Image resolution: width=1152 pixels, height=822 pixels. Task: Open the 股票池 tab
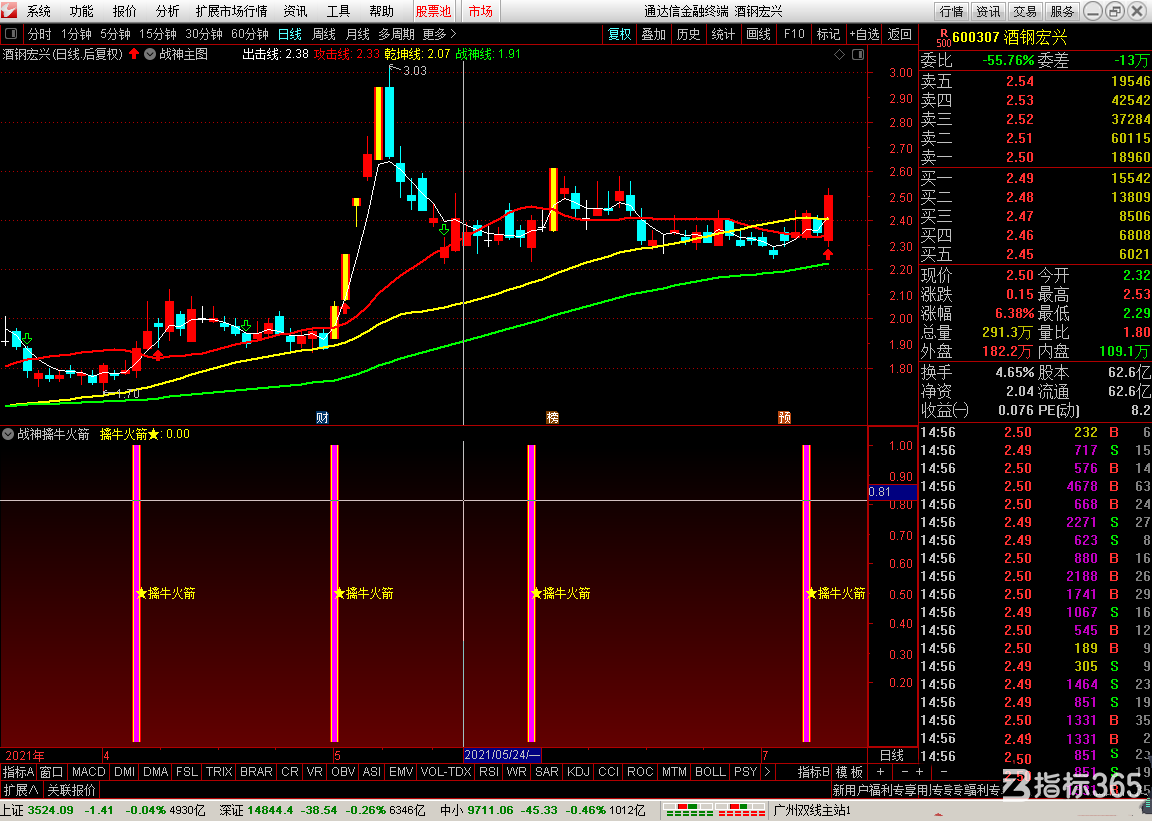tap(433, 11)
